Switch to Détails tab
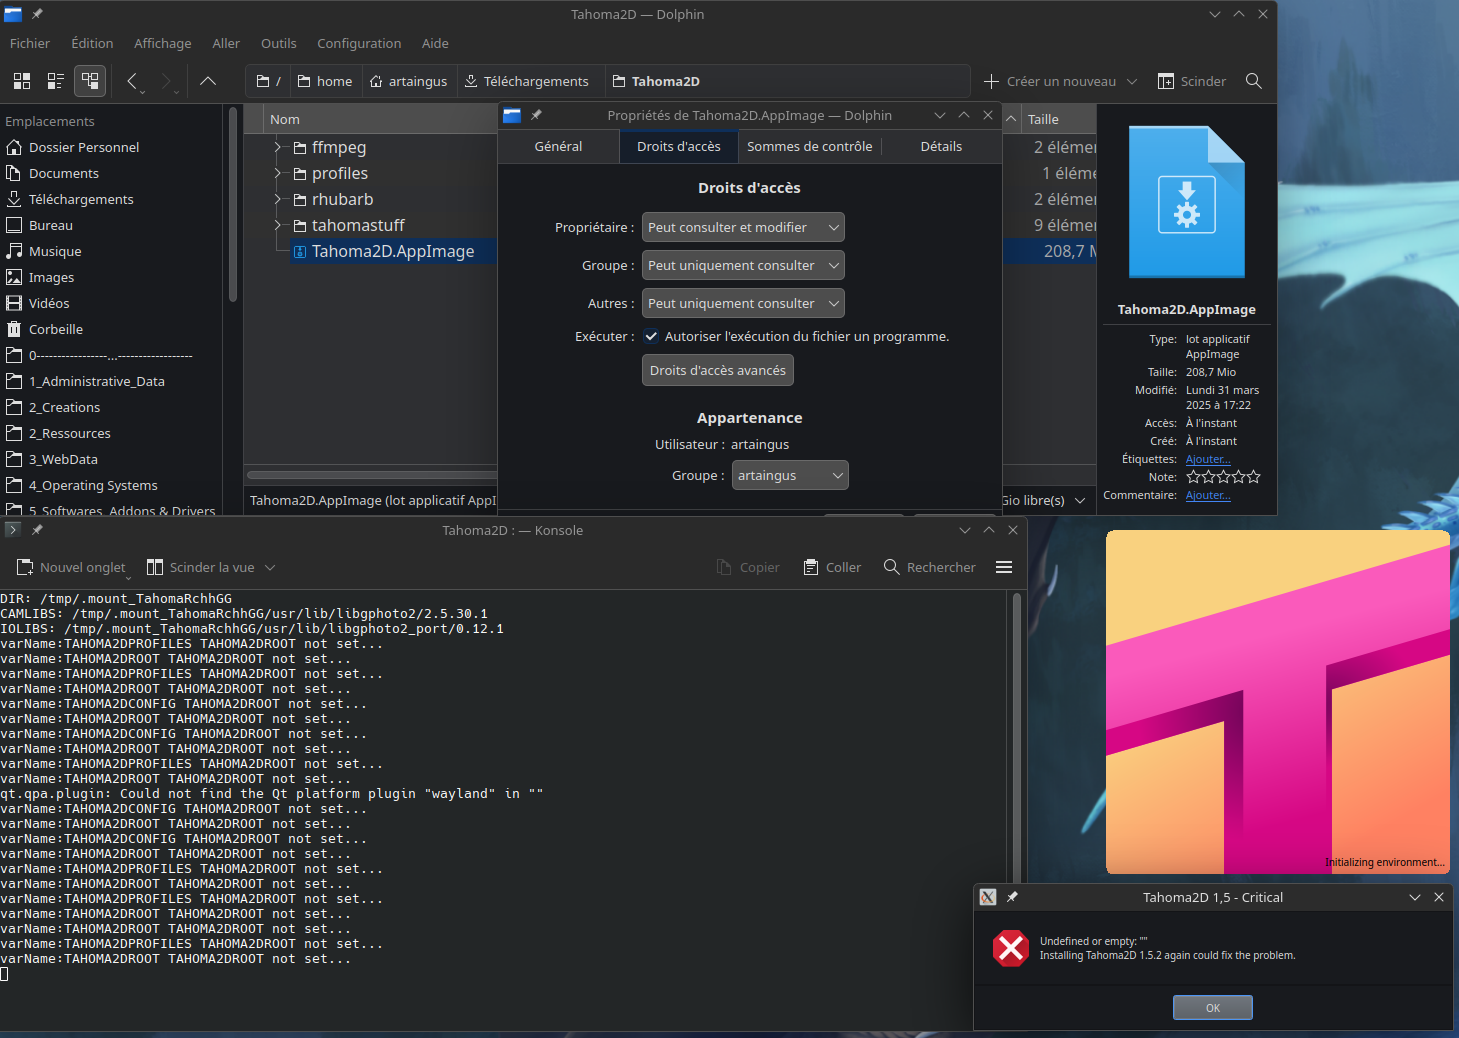 tap(941, 146)
